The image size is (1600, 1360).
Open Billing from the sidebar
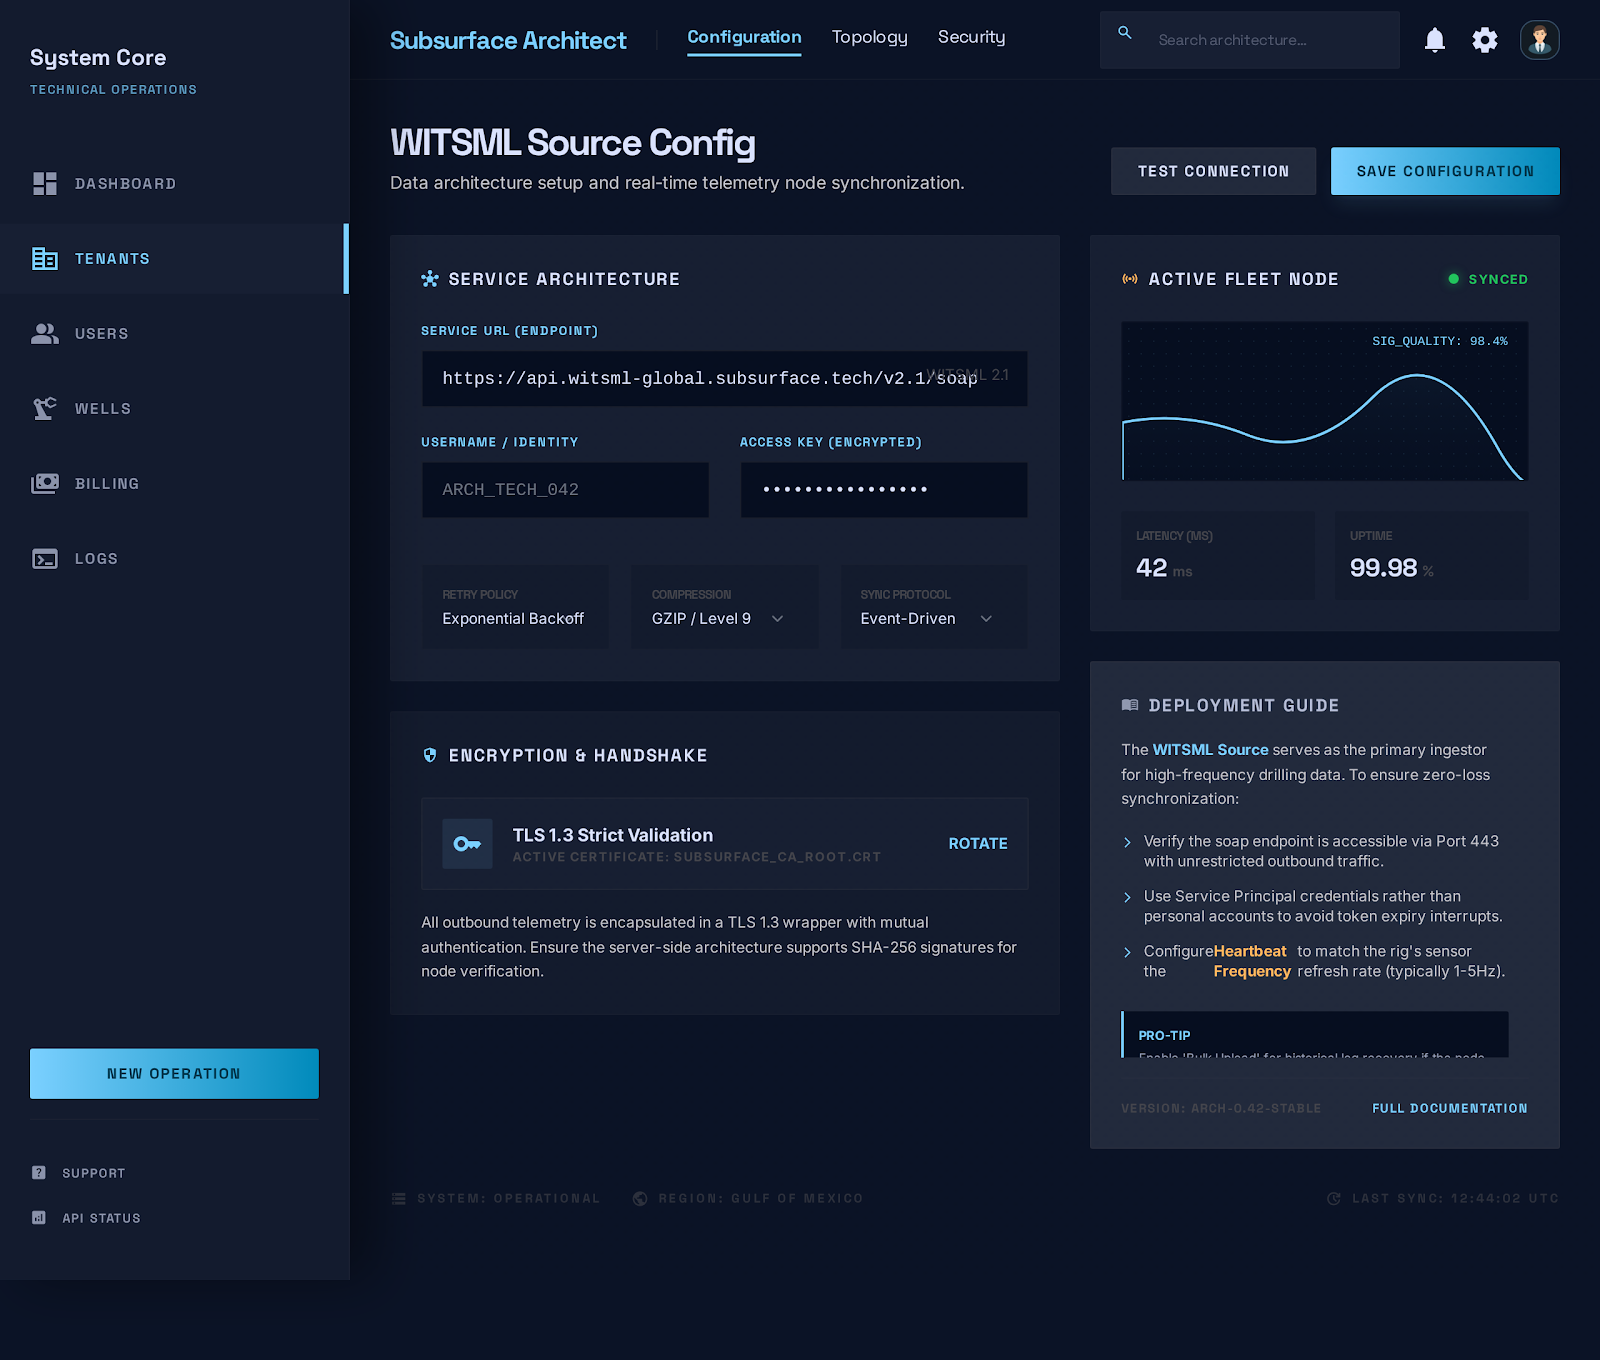tap(45, 483)
